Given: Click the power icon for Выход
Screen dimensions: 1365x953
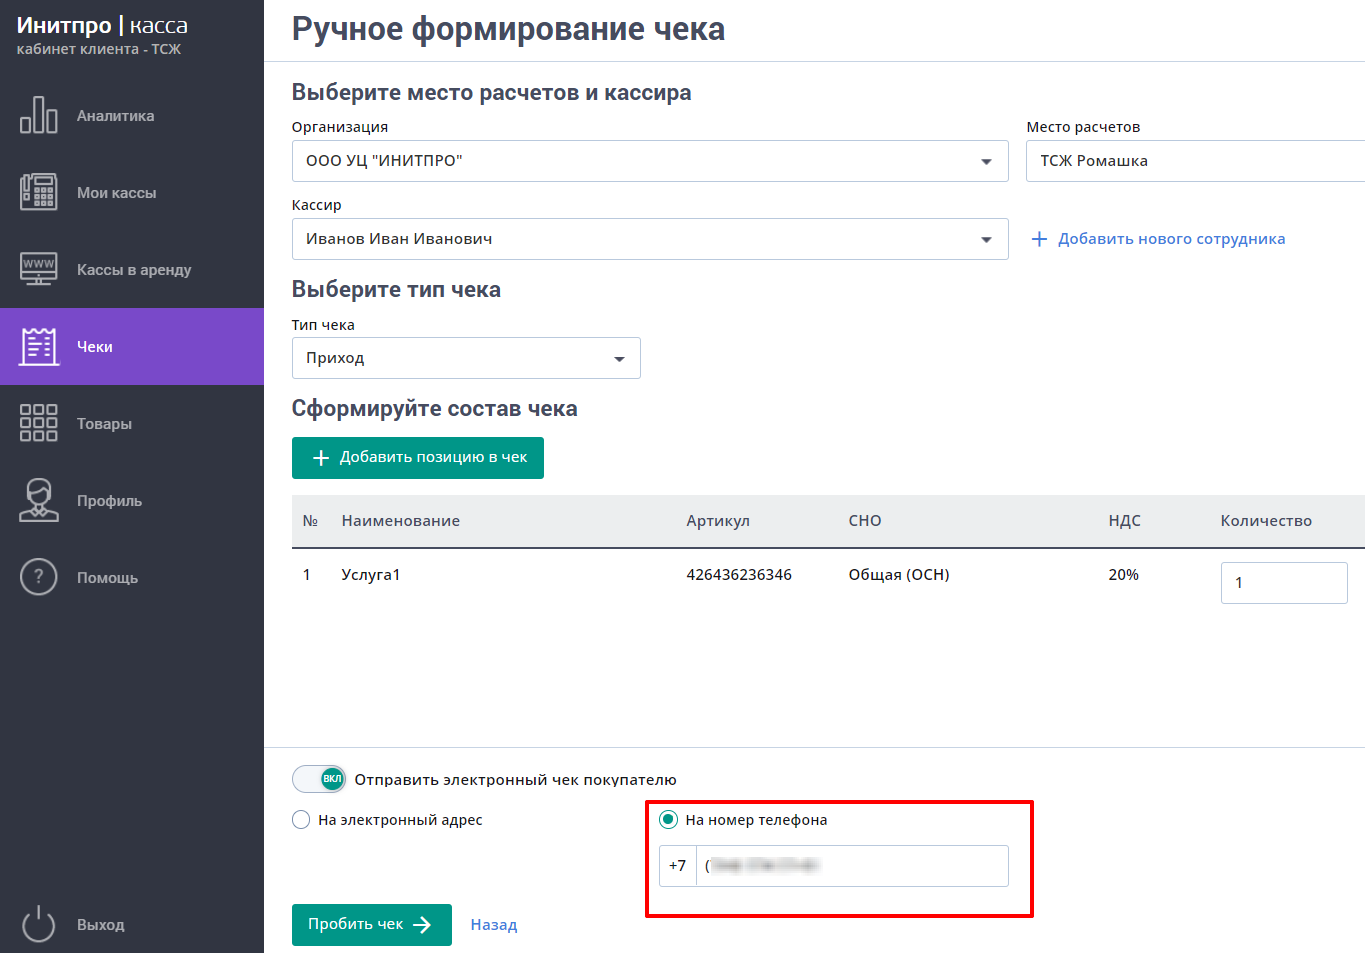Looking at the screenshot, I should pyautogui.click(x=39, y=924).
